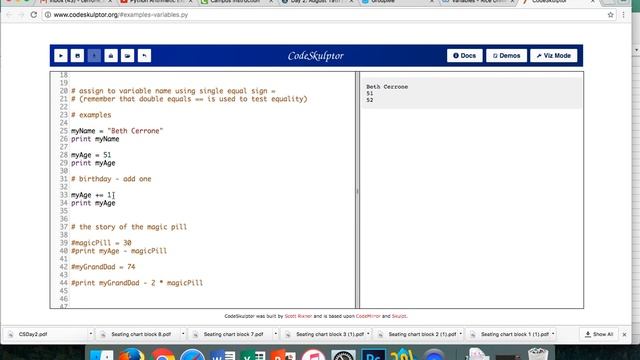Click the site info icon in address bar
This screenshot has height=360, width=640.
48,15
